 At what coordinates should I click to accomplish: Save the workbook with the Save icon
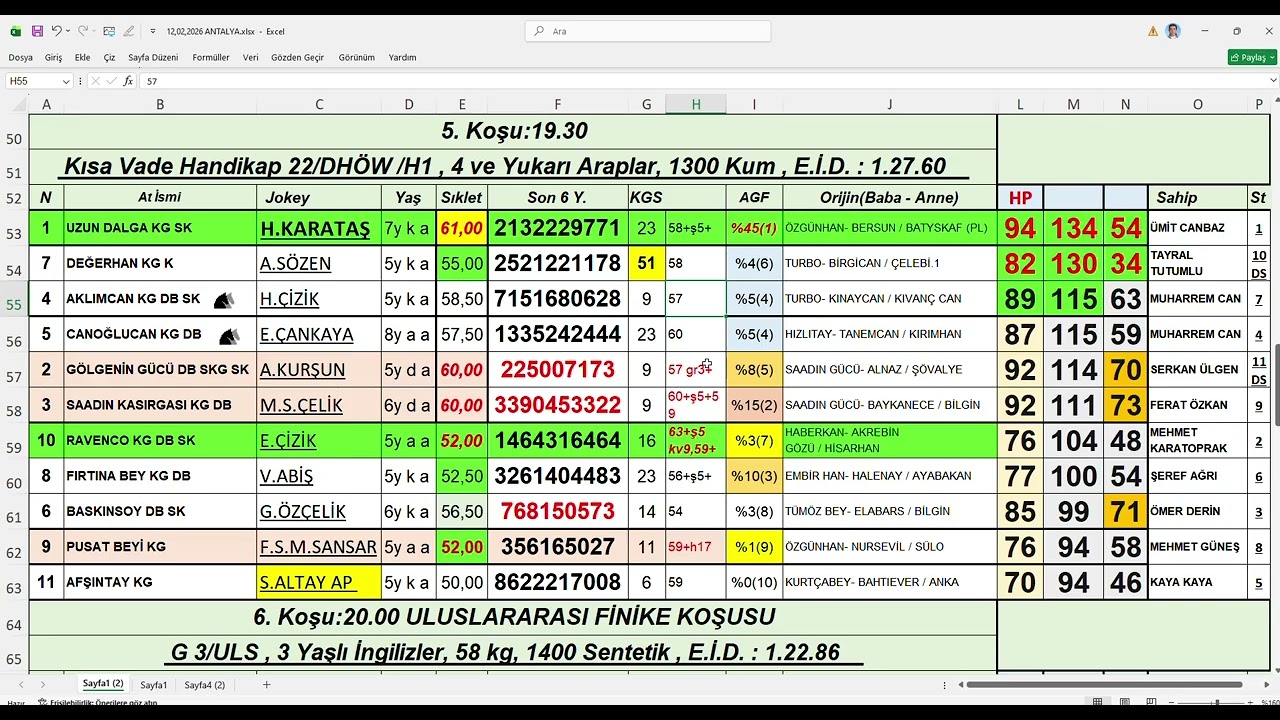[37, 31]
